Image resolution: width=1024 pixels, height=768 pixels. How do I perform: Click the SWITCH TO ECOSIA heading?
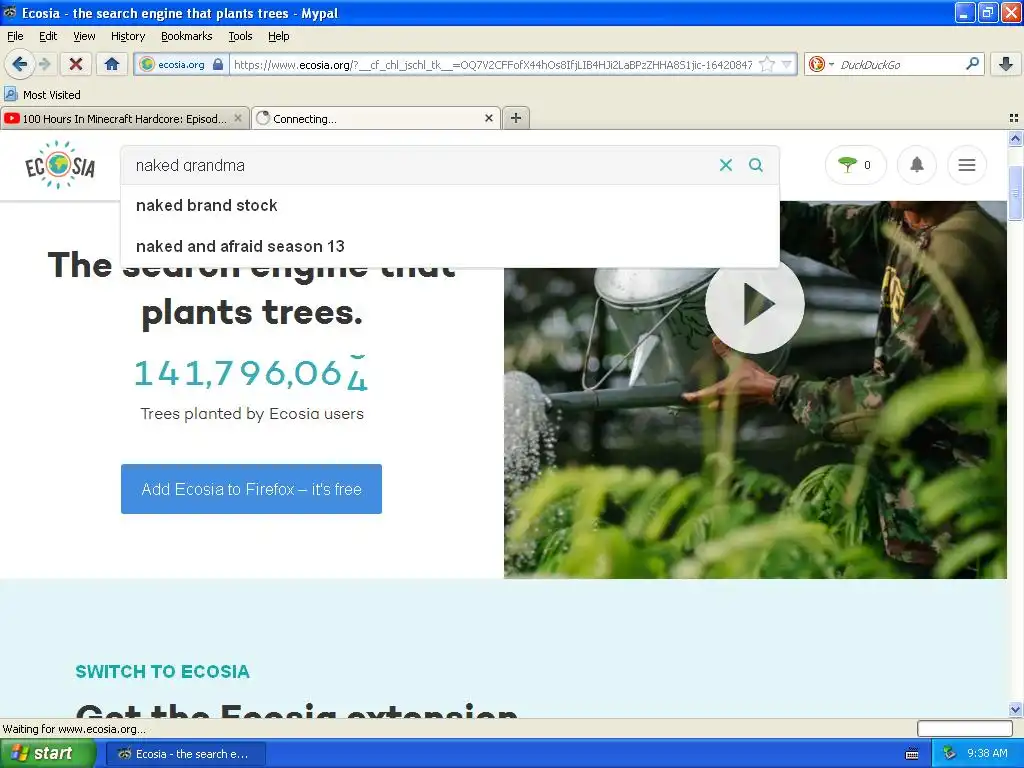[x=163, y=672]
